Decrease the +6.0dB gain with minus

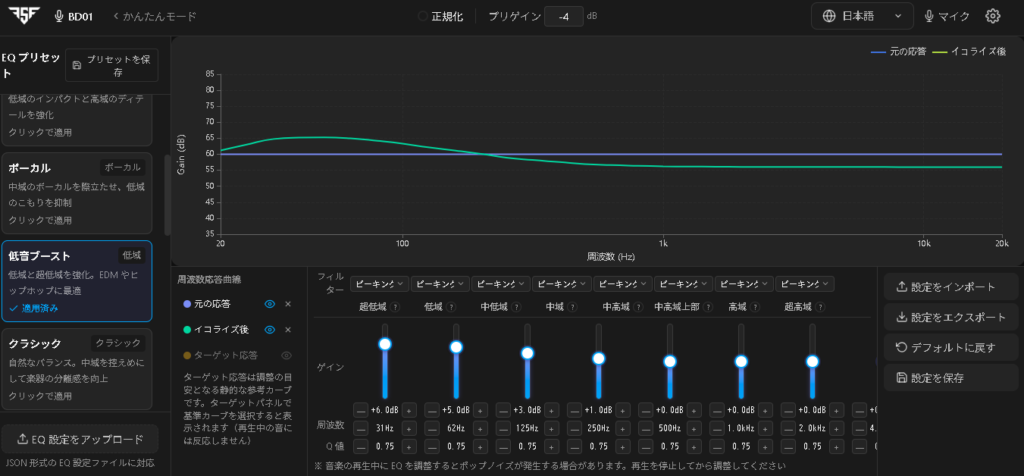pos(360,410)
